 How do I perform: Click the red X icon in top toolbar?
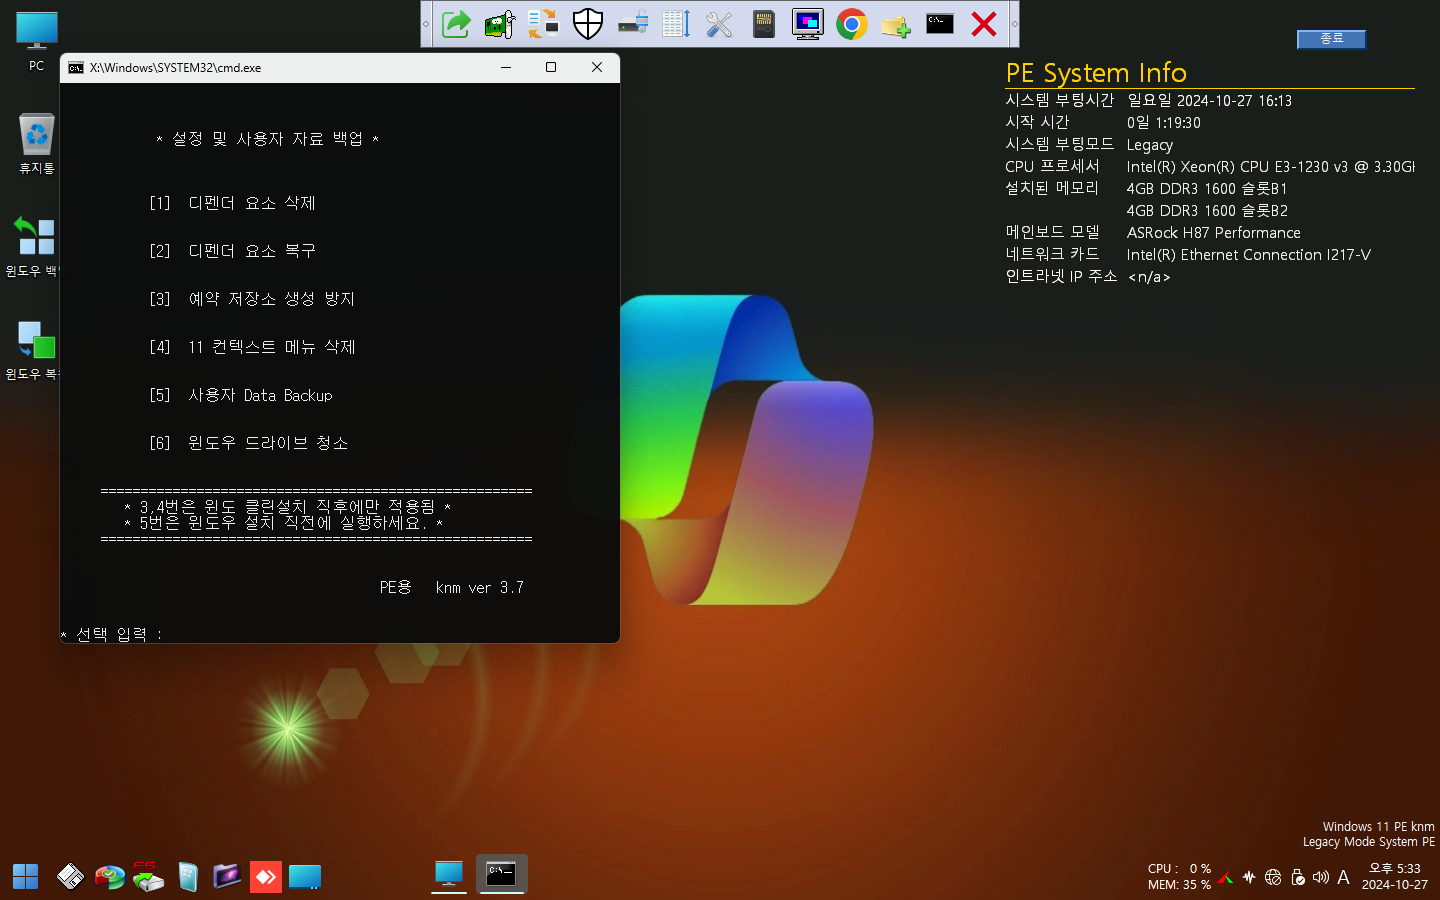click(x=984, y=23)
